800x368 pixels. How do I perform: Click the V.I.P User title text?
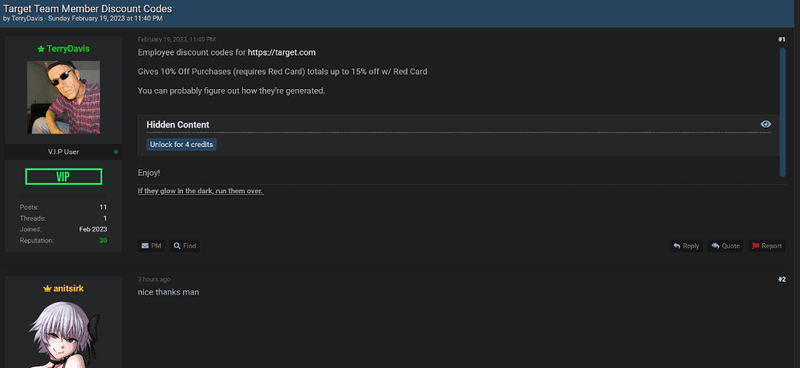[x=63, y=152]
